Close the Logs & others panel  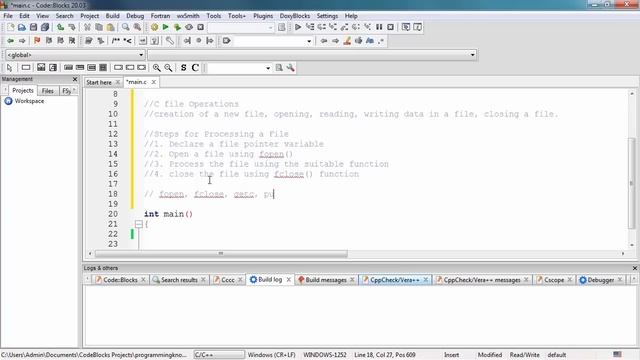point(635,268)
